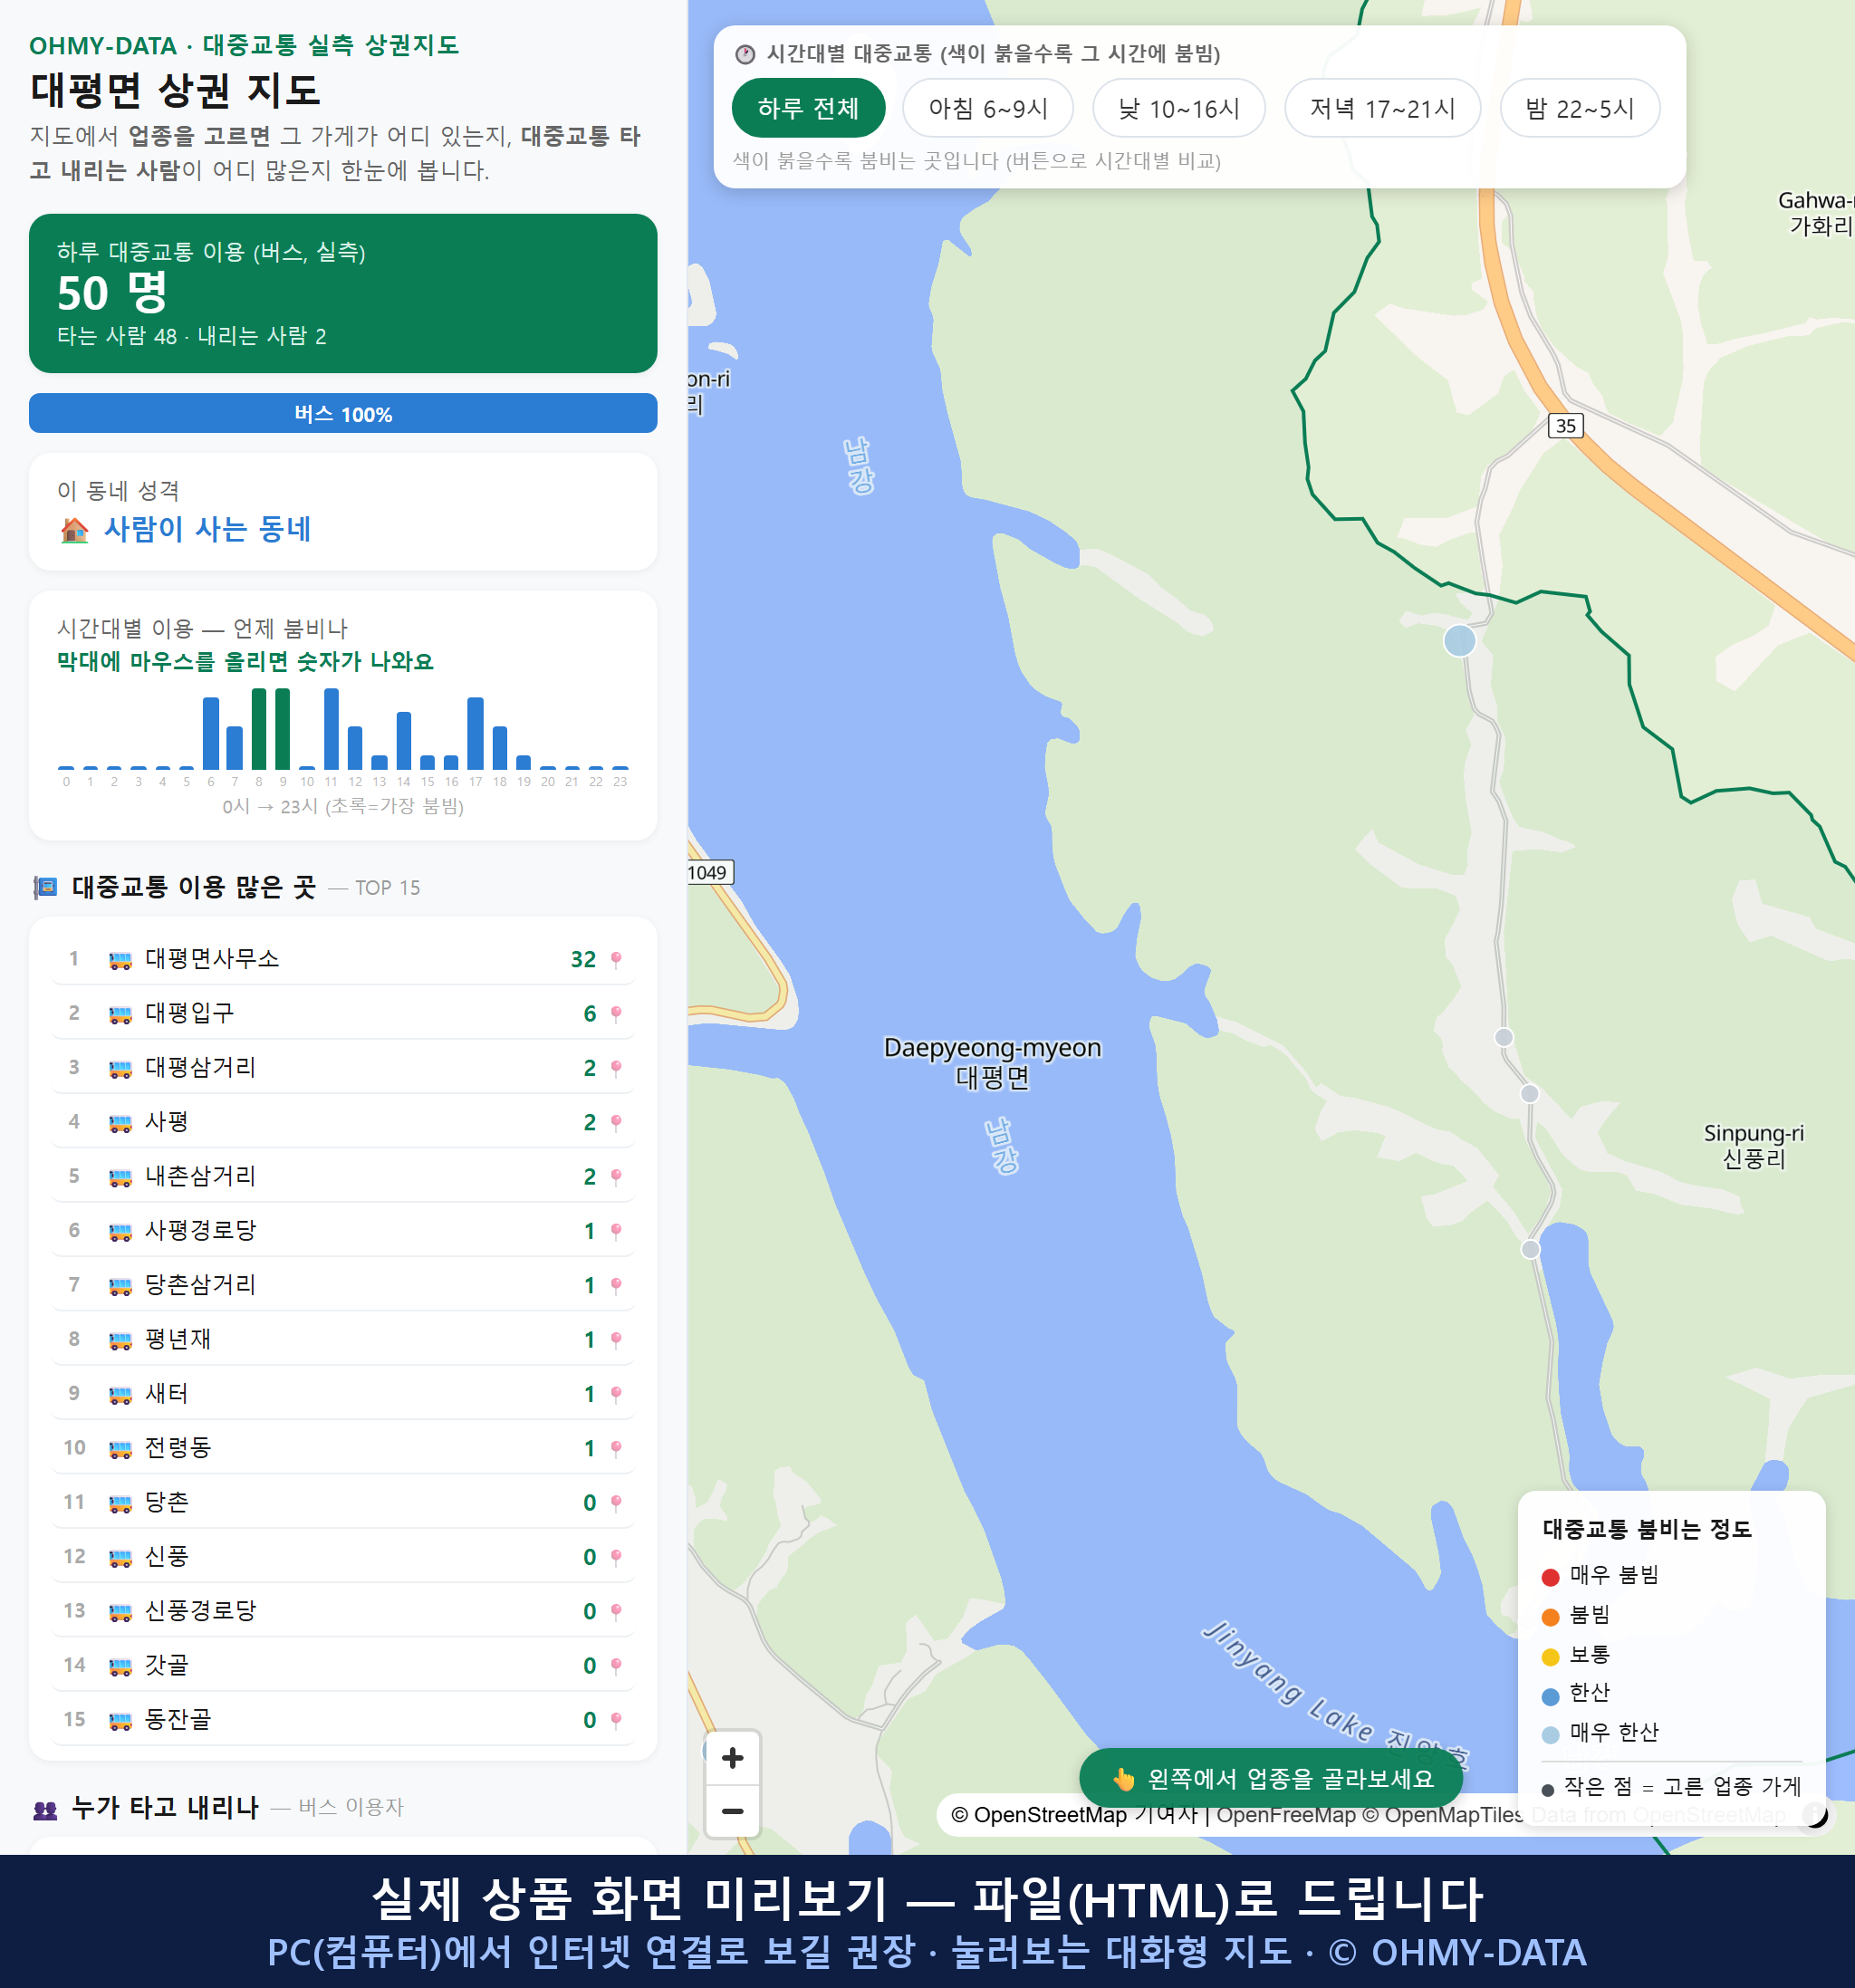Click the people icon next to 누가 타고 내리나
The width and height of the screenshot is (1855, 1988).
46,1809
